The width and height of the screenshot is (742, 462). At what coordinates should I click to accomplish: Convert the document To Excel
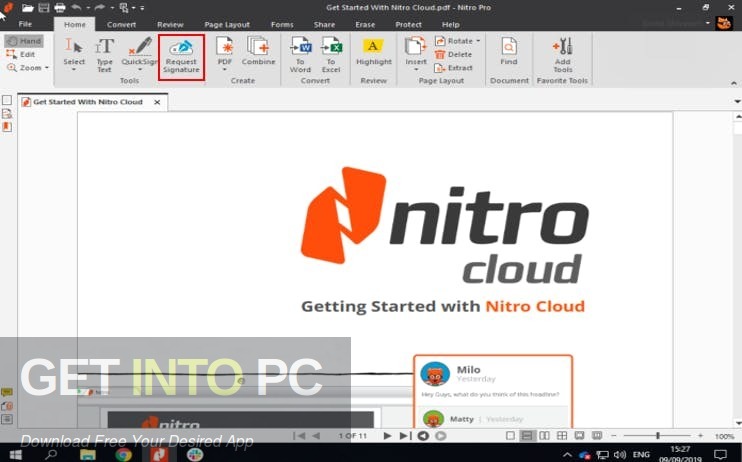click(331, 54)
